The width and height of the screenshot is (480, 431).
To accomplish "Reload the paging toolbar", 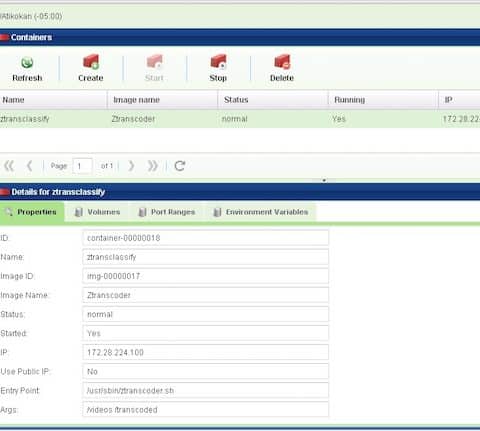I will [x=180, y=166].
